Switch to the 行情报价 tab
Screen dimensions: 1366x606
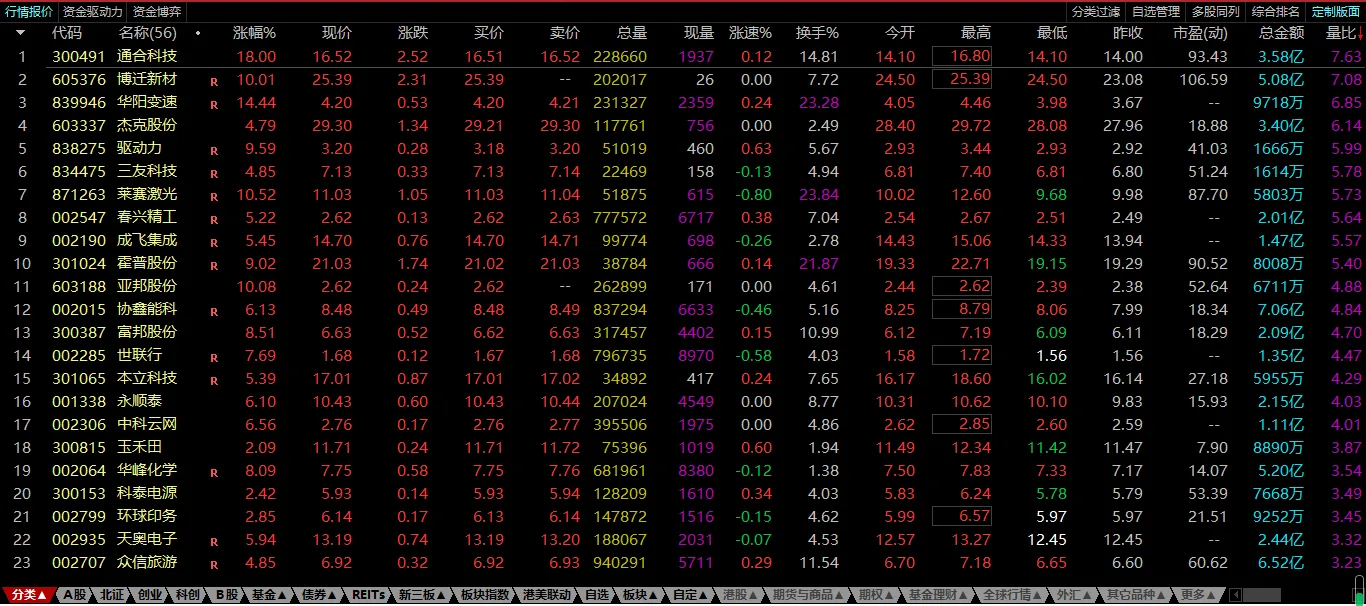click(29, 12)
